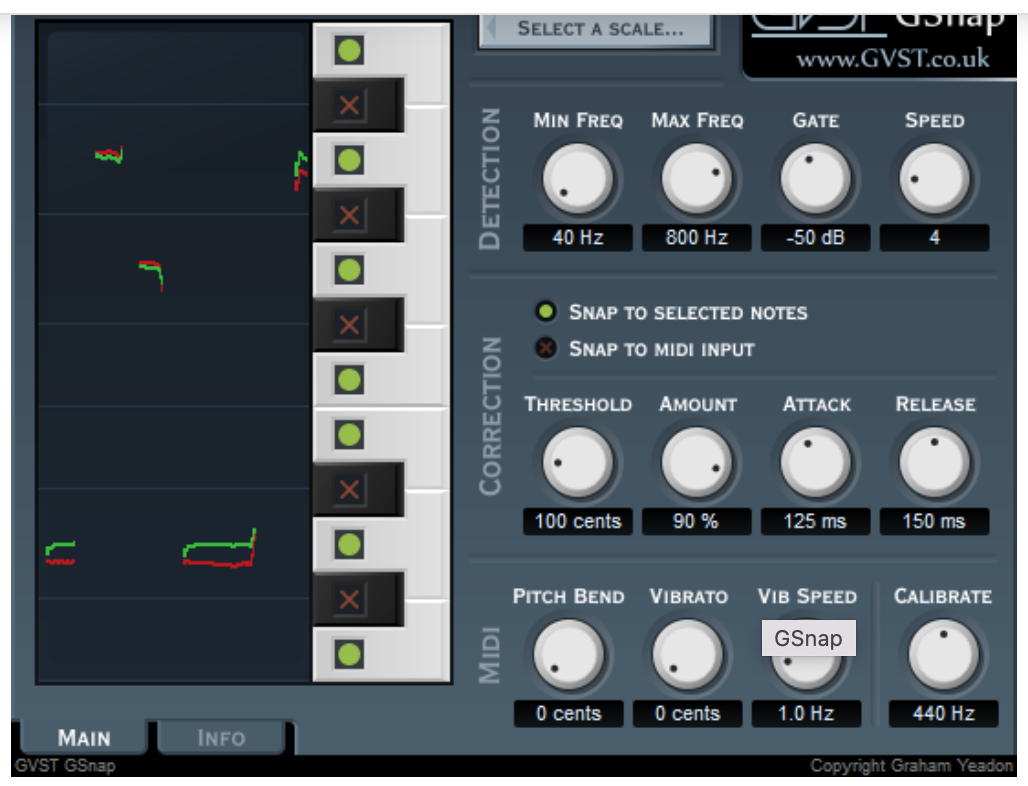This screenshot has height=786, width=1028.
Task: Click the Vib Speed label
Action: coord(807,597)
